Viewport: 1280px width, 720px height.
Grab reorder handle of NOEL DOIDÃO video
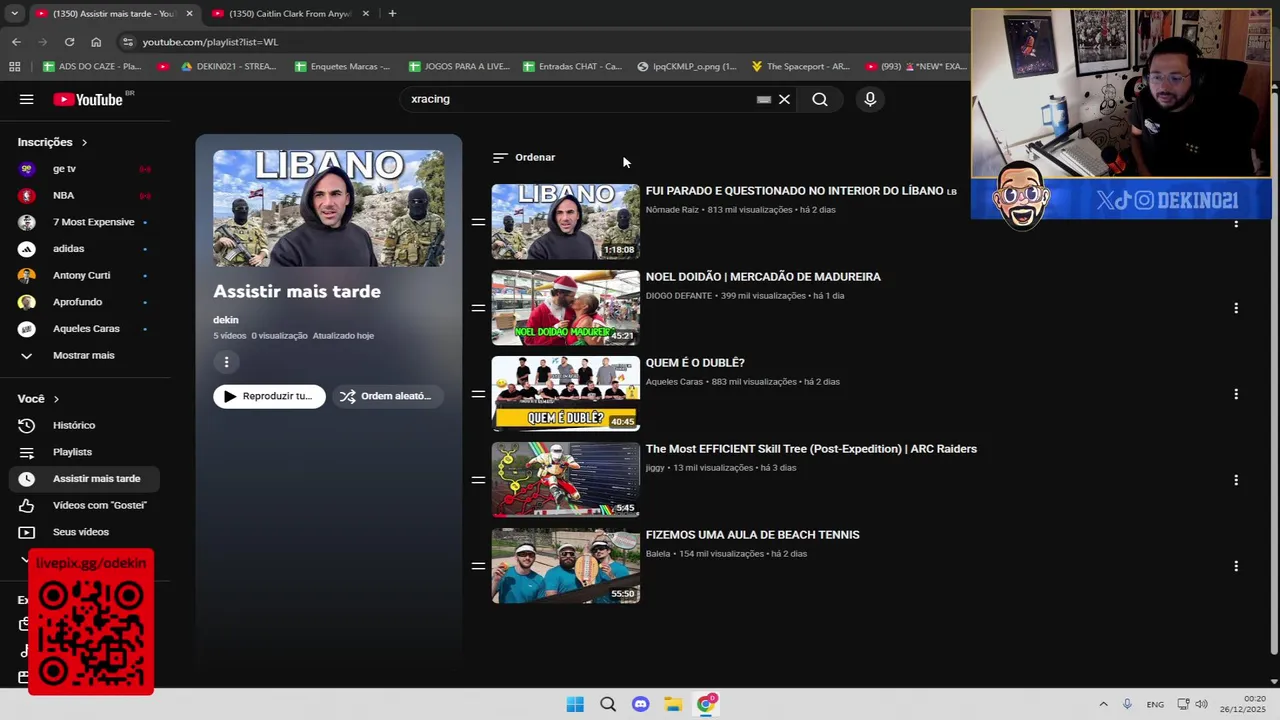pos(478,308)
